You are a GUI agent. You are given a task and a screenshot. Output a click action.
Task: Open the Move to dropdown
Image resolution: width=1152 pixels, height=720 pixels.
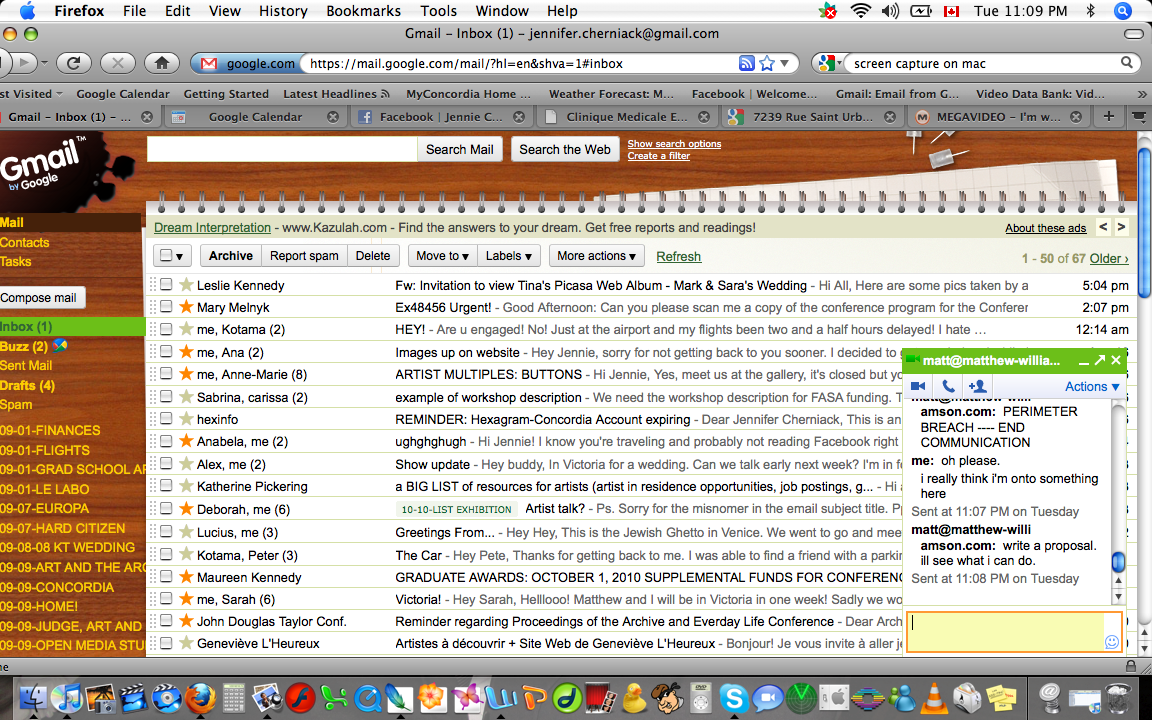click(x=442, y=256)
